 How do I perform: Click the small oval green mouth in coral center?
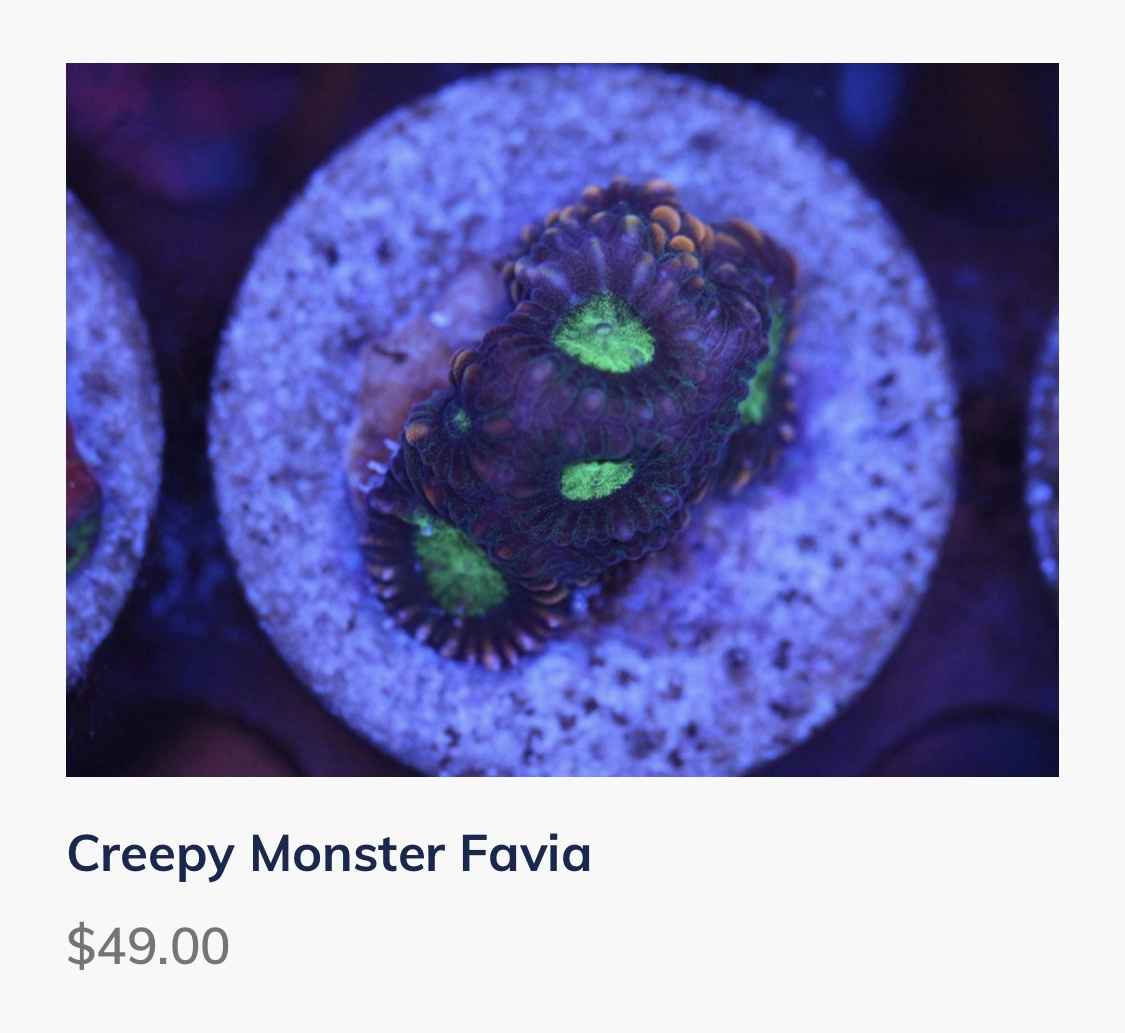(x=597, y=479)
